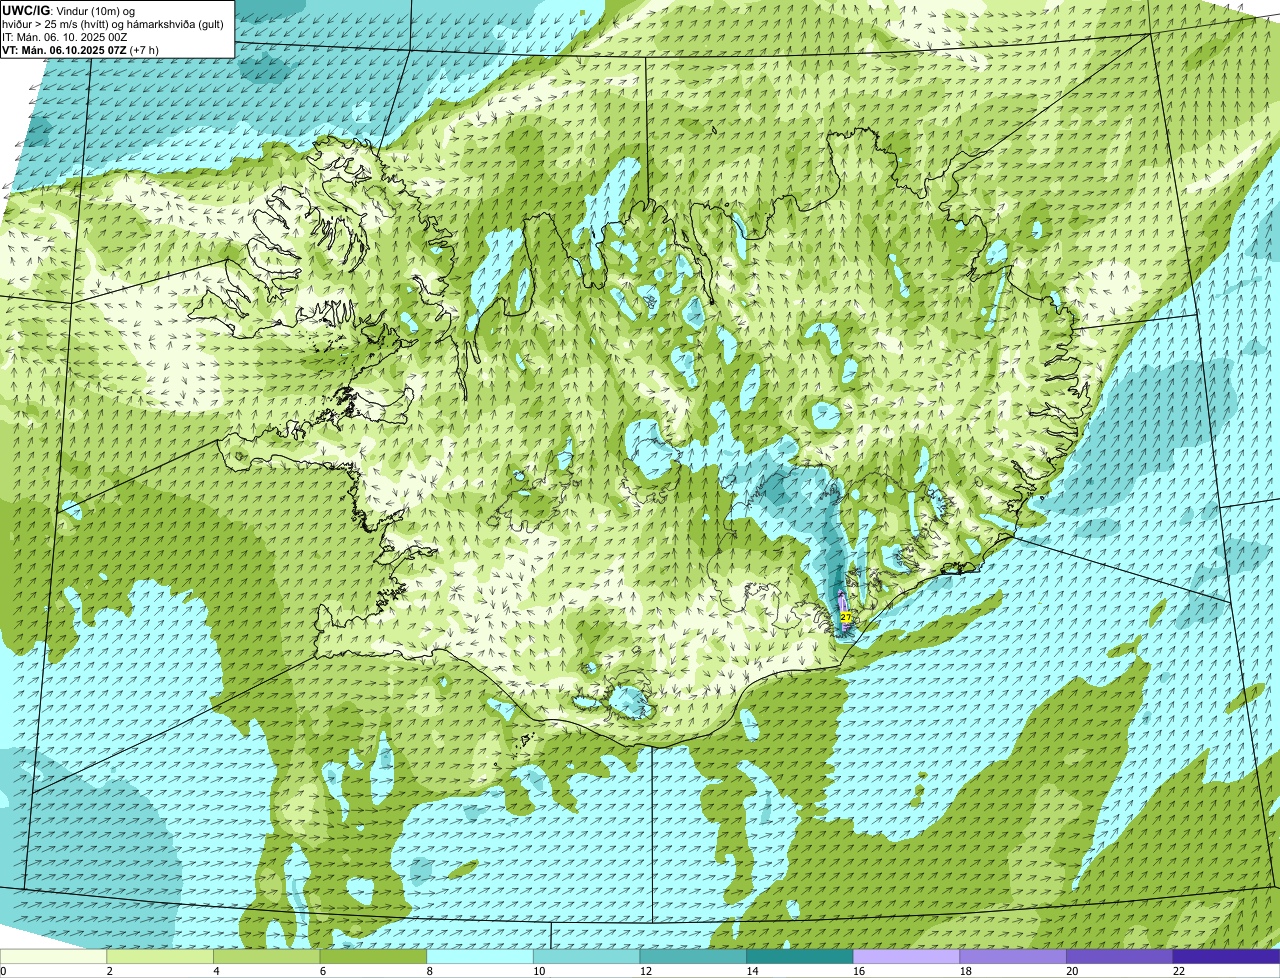1280x978 pixels.
Task: Click the scale label '6'
Action: tap(322, 971)
